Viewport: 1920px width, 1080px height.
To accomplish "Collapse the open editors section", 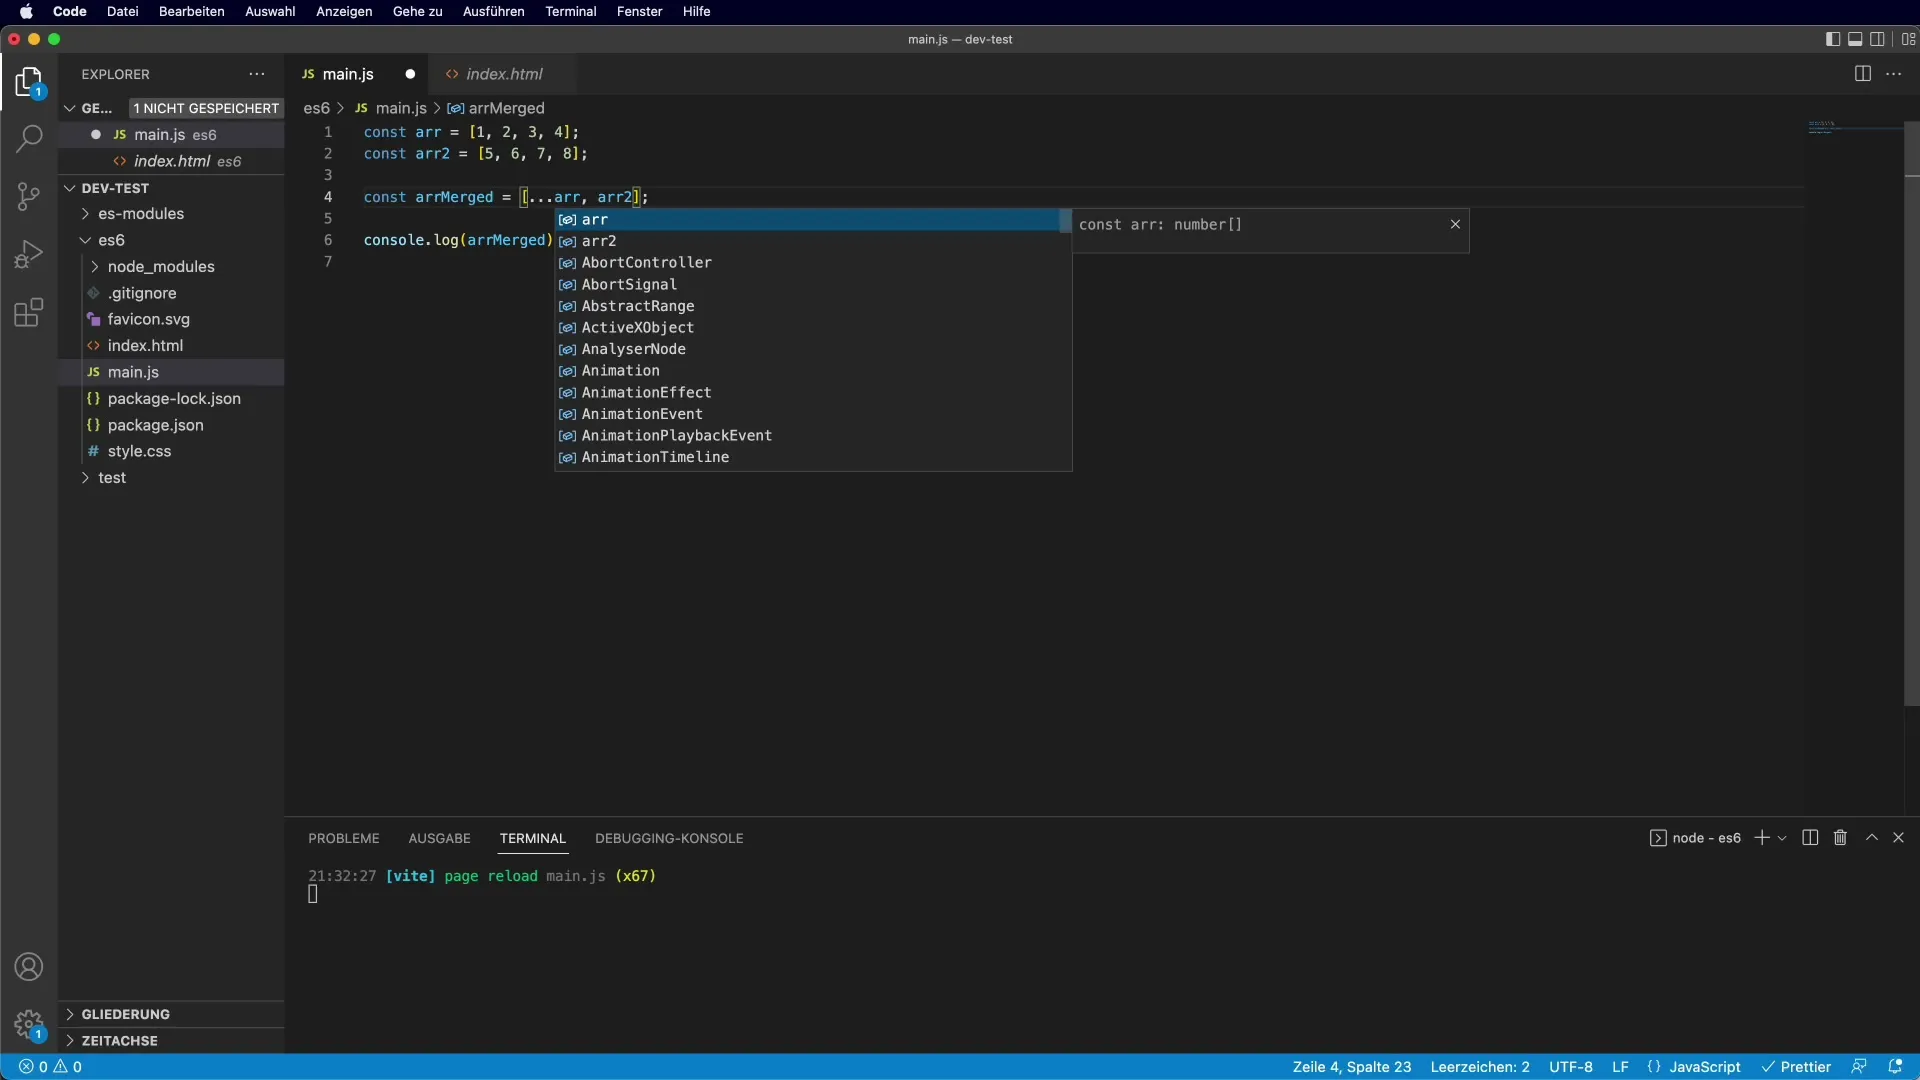I will (70, 108).
